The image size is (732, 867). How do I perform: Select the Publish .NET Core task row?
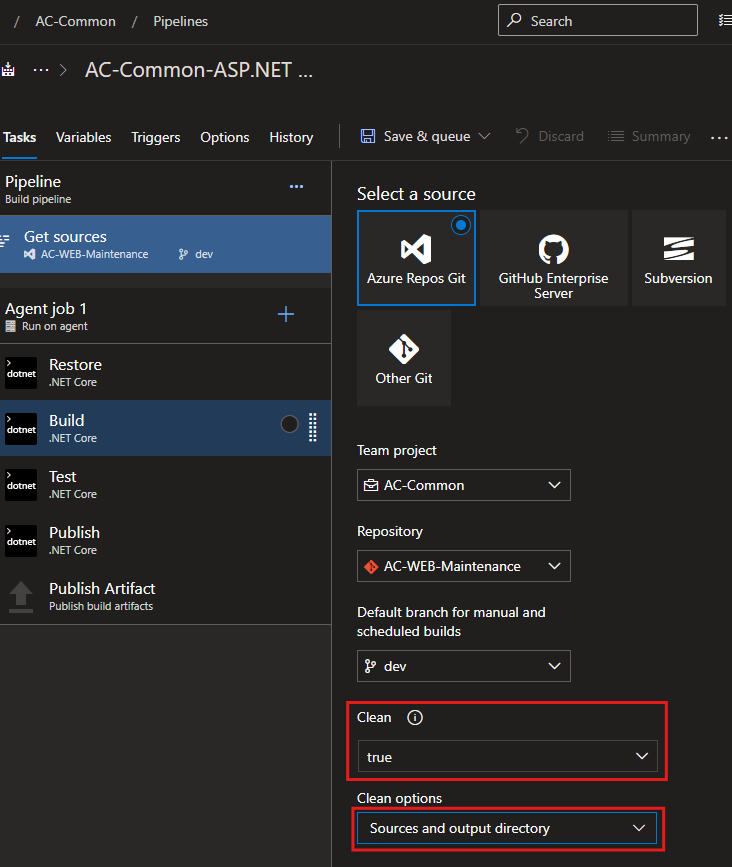pos(165,541)
